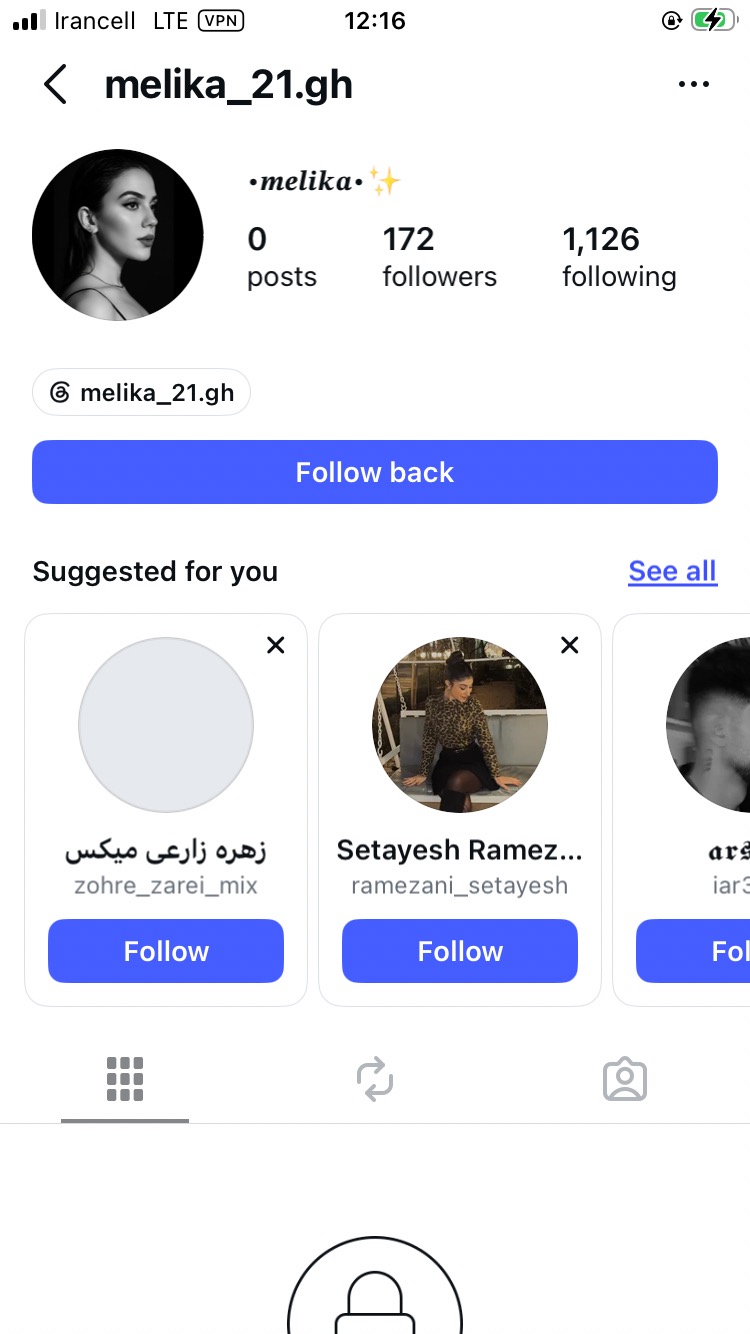The image size is (750, 1334).
Task: View melika's profile picture
Action: pos(118,235)
